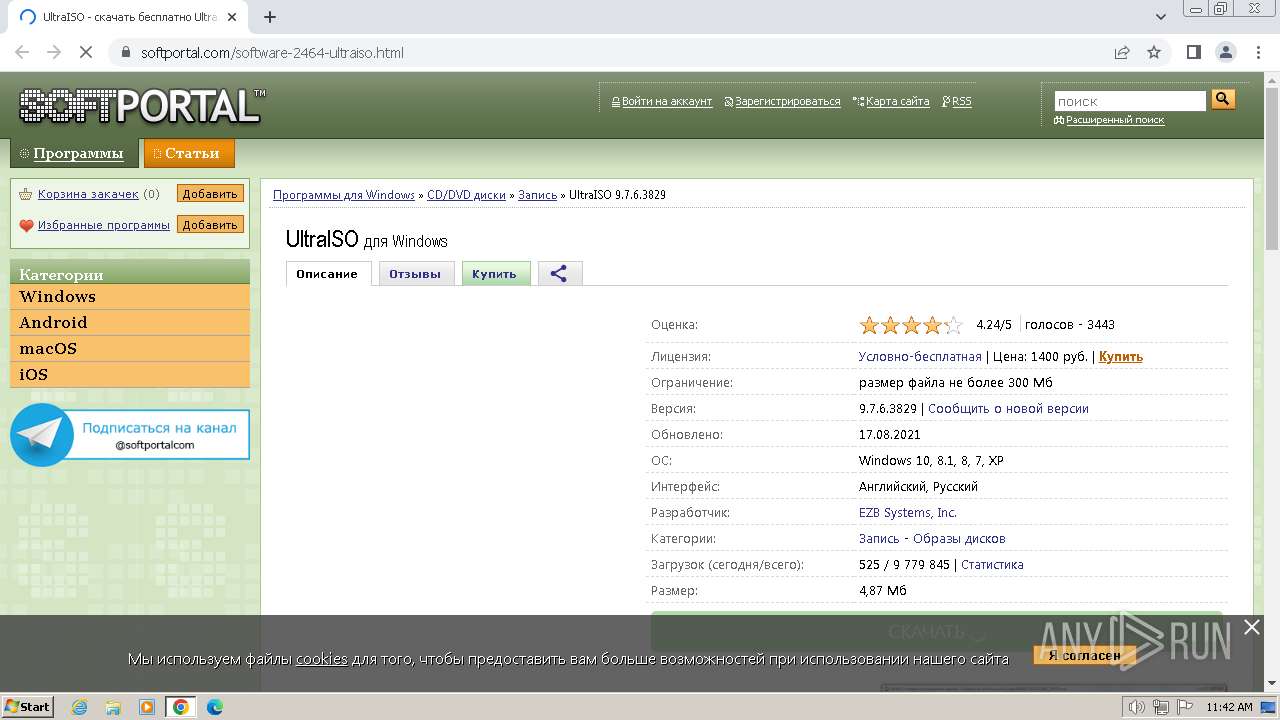Select macOS category

pos(130,349)
